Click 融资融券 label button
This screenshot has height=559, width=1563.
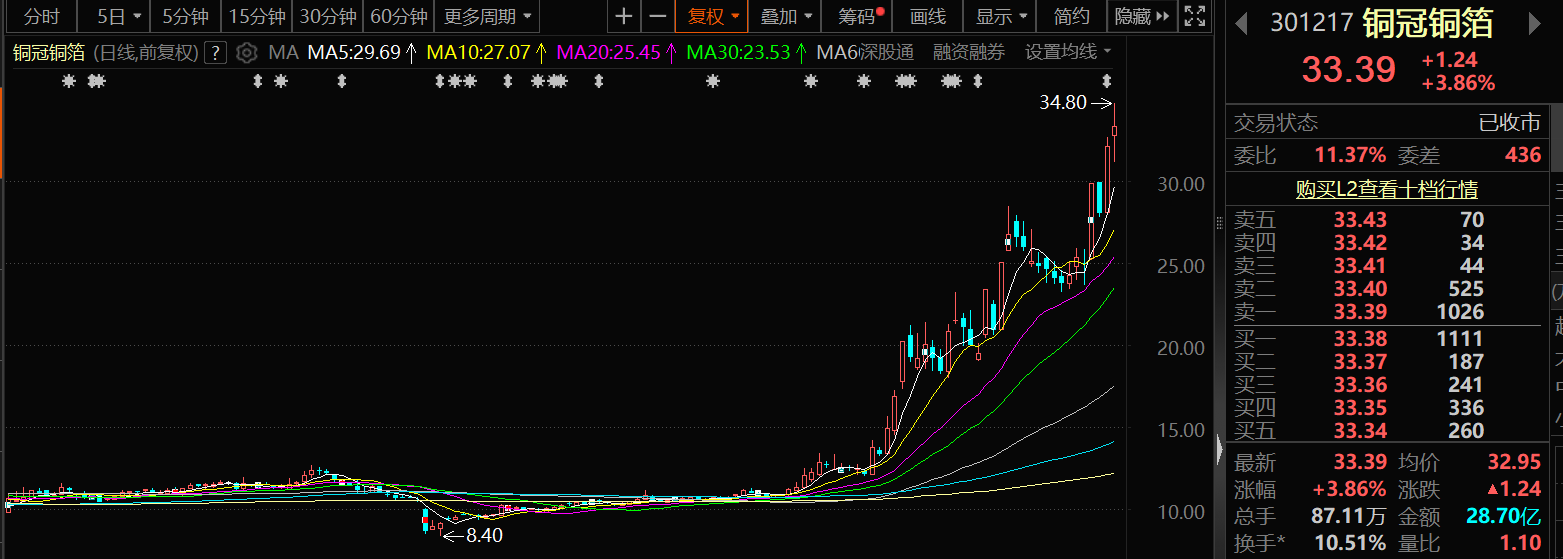tap(968, 52)
